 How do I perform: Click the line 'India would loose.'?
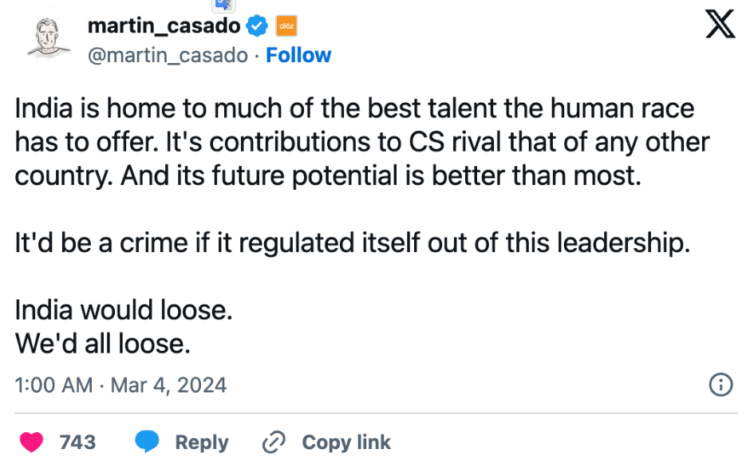coord(124,311)
